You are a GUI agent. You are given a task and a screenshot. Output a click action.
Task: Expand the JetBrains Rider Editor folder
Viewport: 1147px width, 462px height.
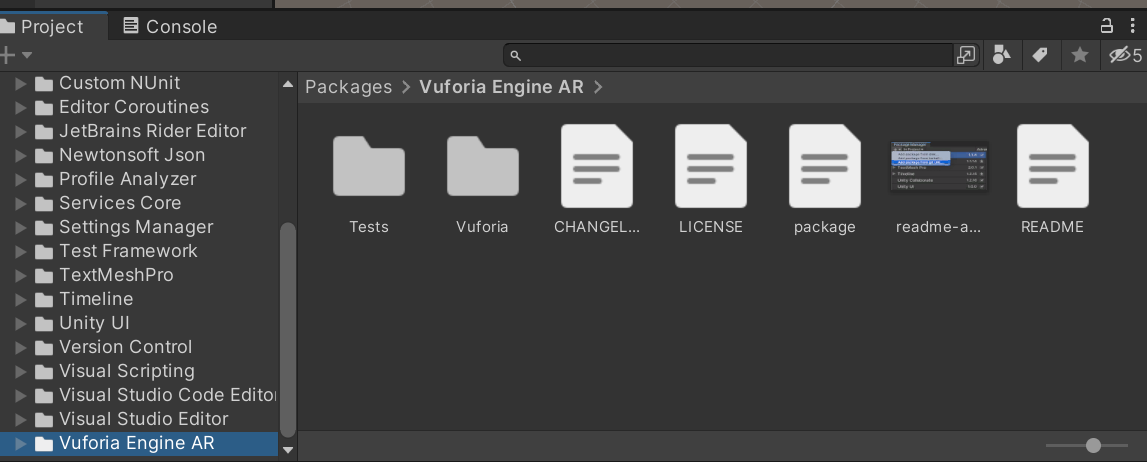[x=21, y=131]
